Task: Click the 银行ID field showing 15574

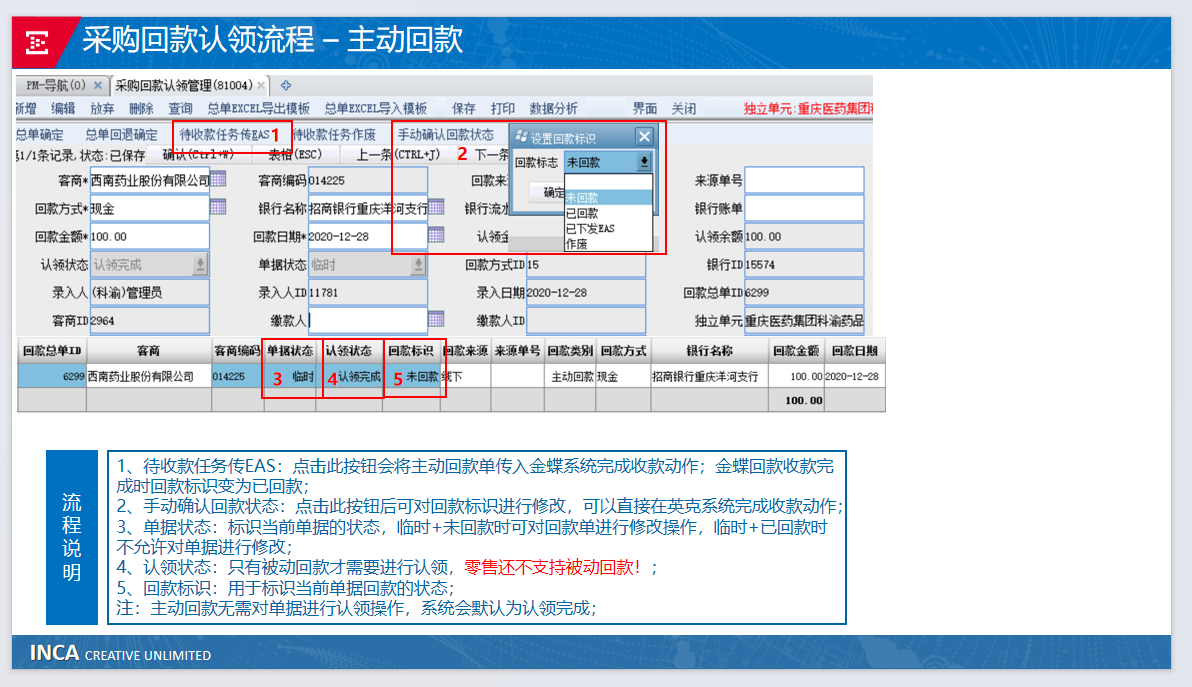Action: tap(804, 264)
